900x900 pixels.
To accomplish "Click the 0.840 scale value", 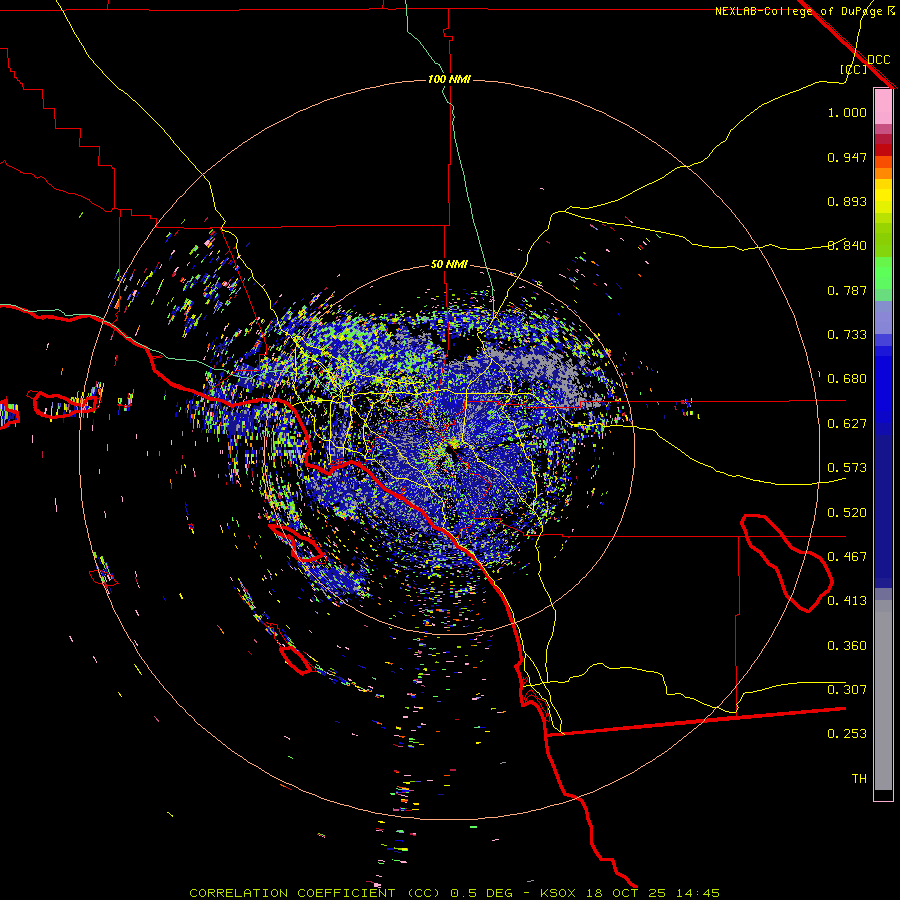I will [847, 246].
